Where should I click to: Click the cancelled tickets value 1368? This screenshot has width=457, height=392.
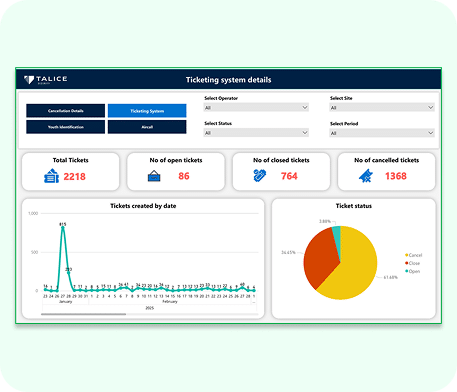tap(396, 176)
